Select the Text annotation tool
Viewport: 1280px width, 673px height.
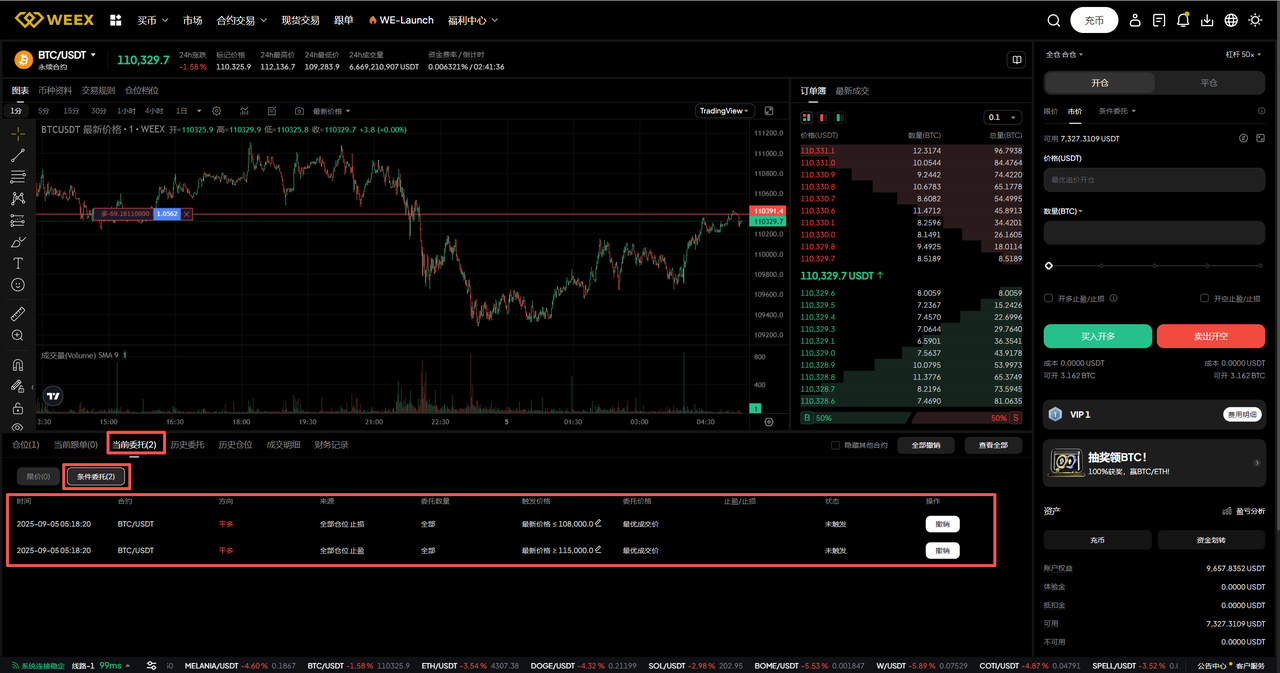coord(18,264)
